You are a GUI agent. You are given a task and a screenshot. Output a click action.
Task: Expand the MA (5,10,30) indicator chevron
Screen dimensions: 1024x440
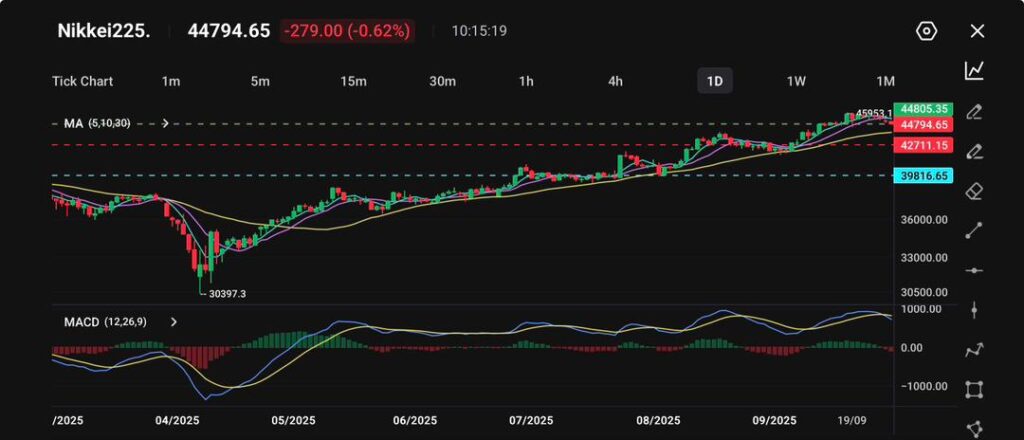165,124
